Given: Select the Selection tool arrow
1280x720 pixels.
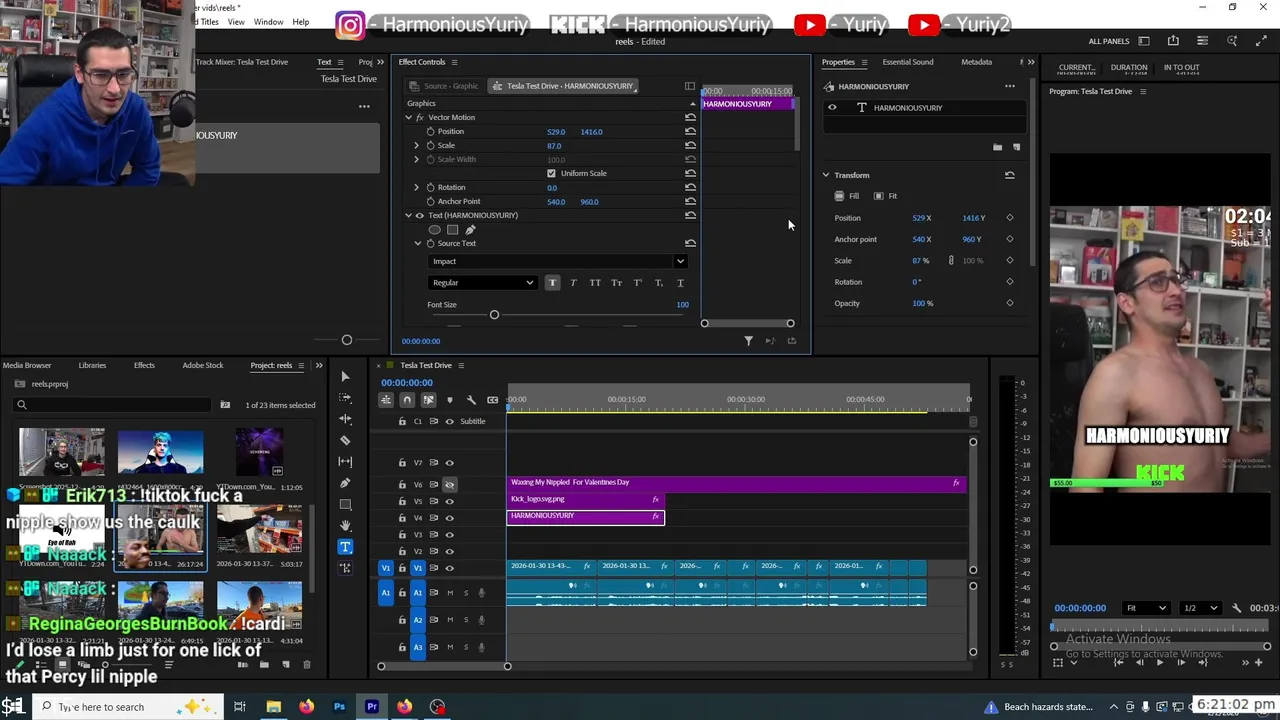Looking at the screenshot, I should (x=345, y=377).
